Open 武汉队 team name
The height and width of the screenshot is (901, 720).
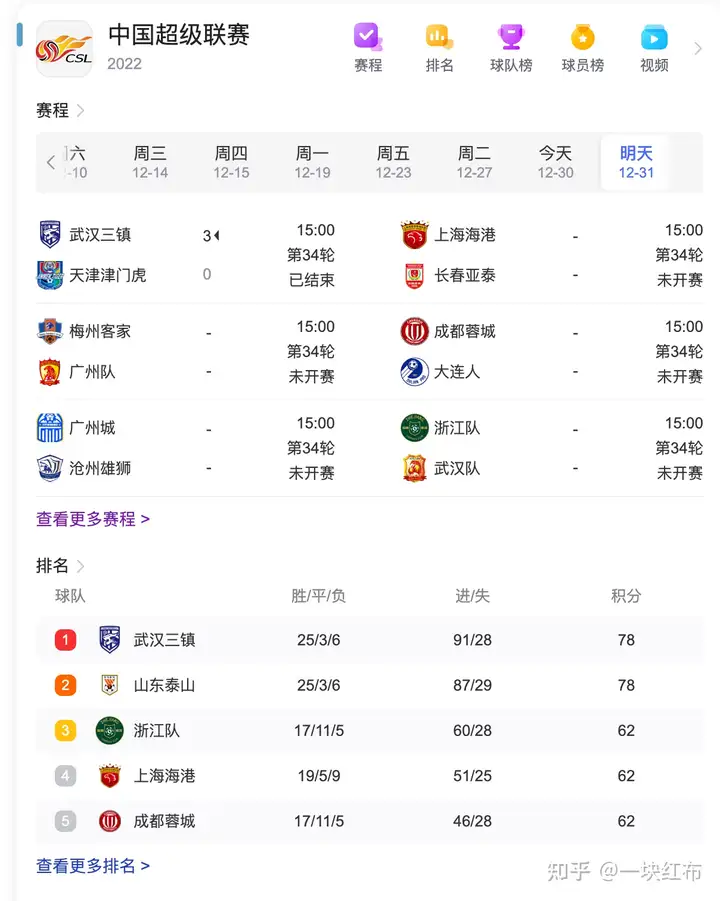coord(457,468)
